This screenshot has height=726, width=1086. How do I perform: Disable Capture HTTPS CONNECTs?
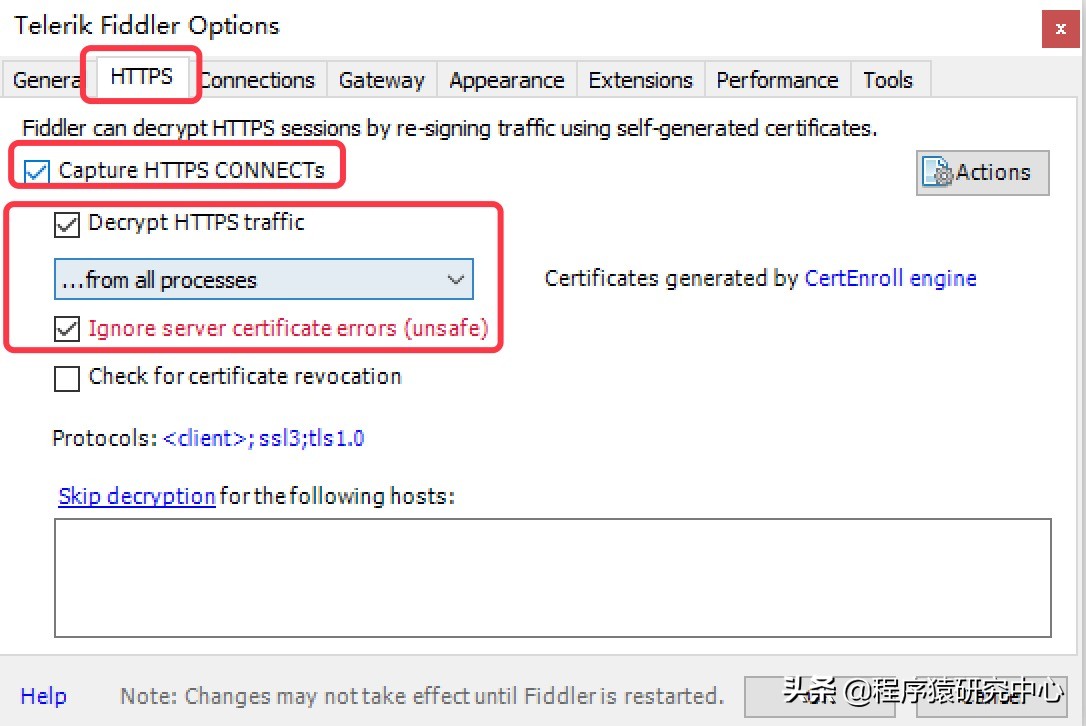pos(35,170)
